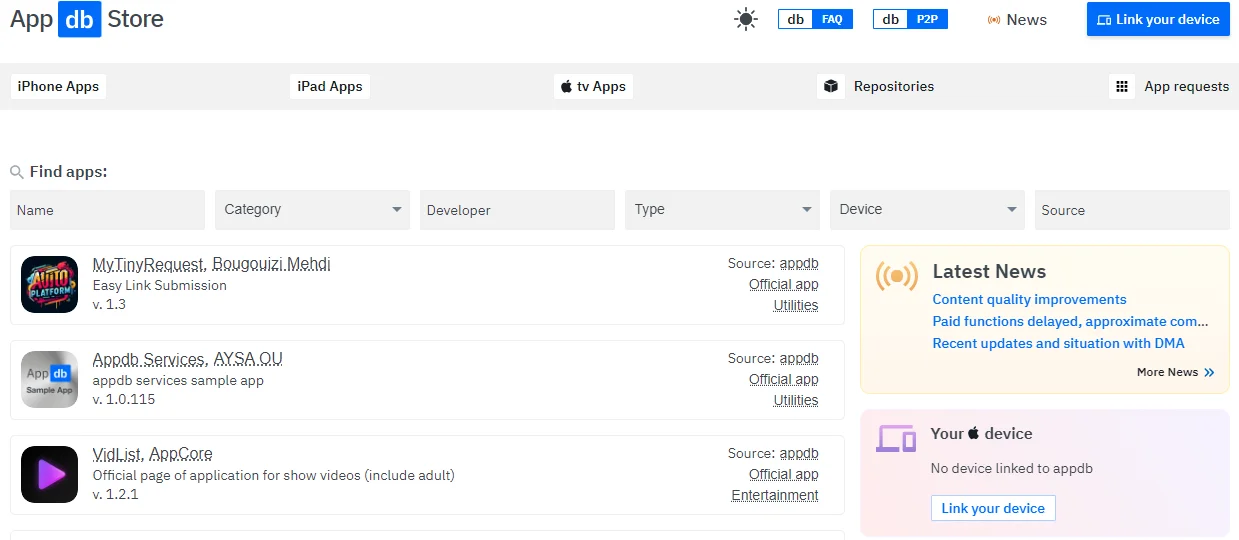This screenshot has width=1239, height=540.
Task: Click Official app link in Appdb Services row
Action: [784, 379]
